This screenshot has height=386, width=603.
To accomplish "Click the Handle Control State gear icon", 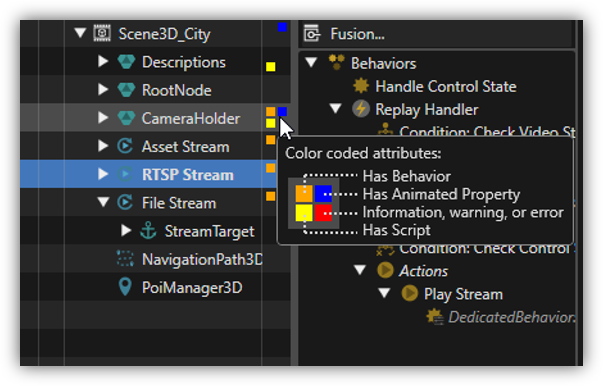I will point(361,86).
